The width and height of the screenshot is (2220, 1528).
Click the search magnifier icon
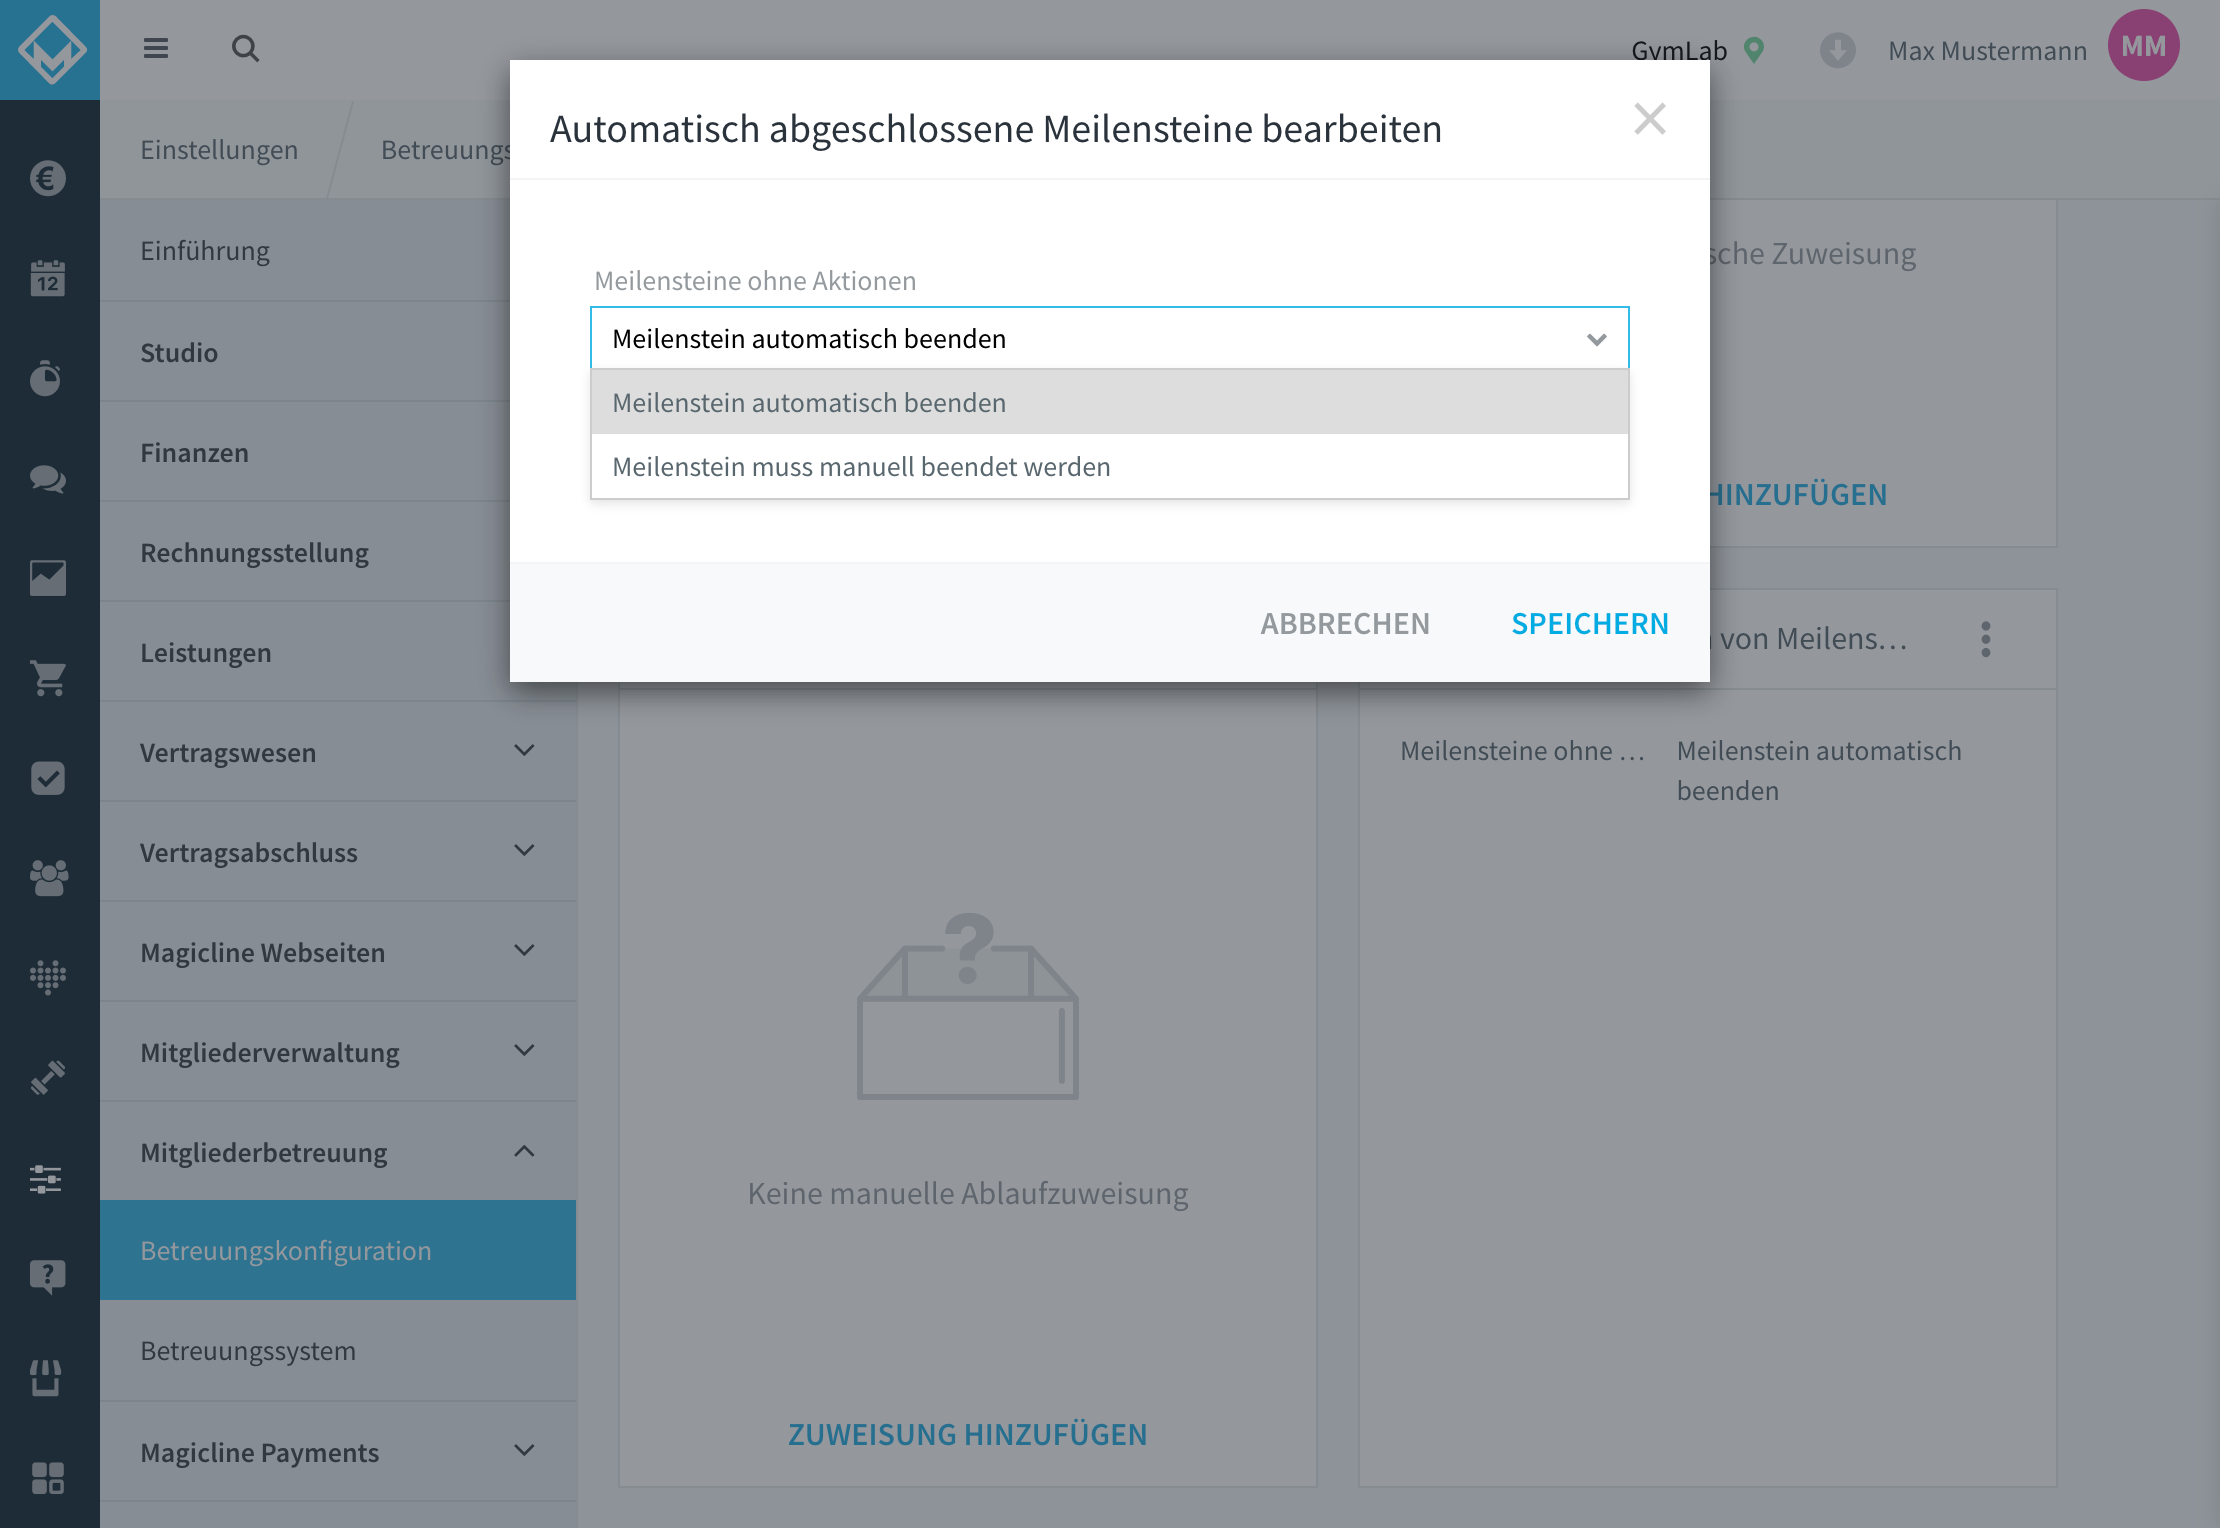click(x=245, y=49)
